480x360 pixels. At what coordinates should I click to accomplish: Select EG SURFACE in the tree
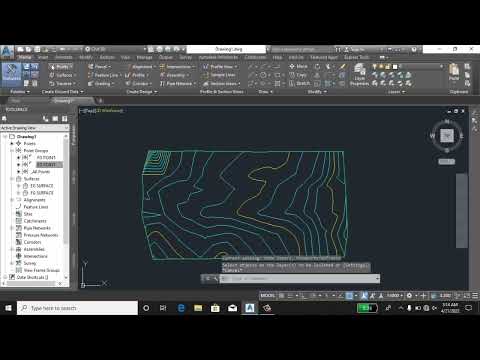pyautogui.click(x=42, y=186)
